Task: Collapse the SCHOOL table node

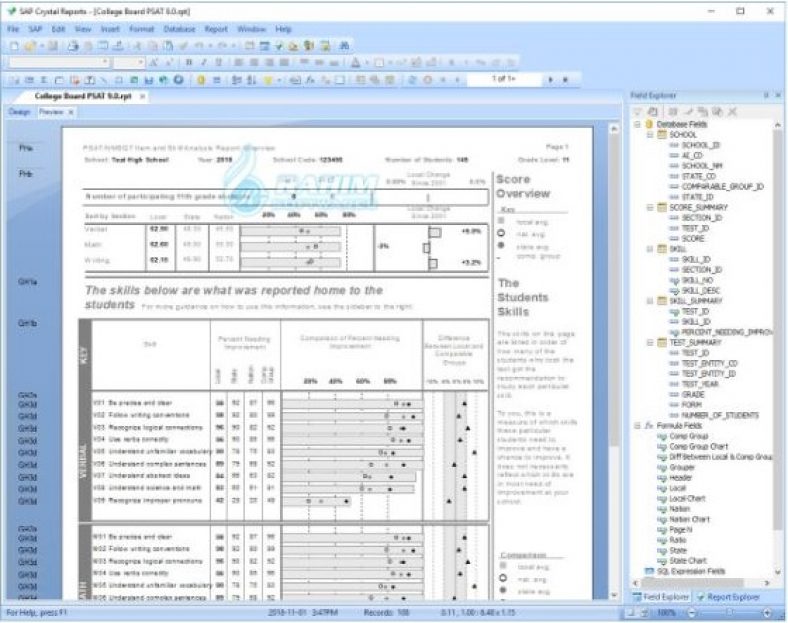Action: tap(650, 135)
